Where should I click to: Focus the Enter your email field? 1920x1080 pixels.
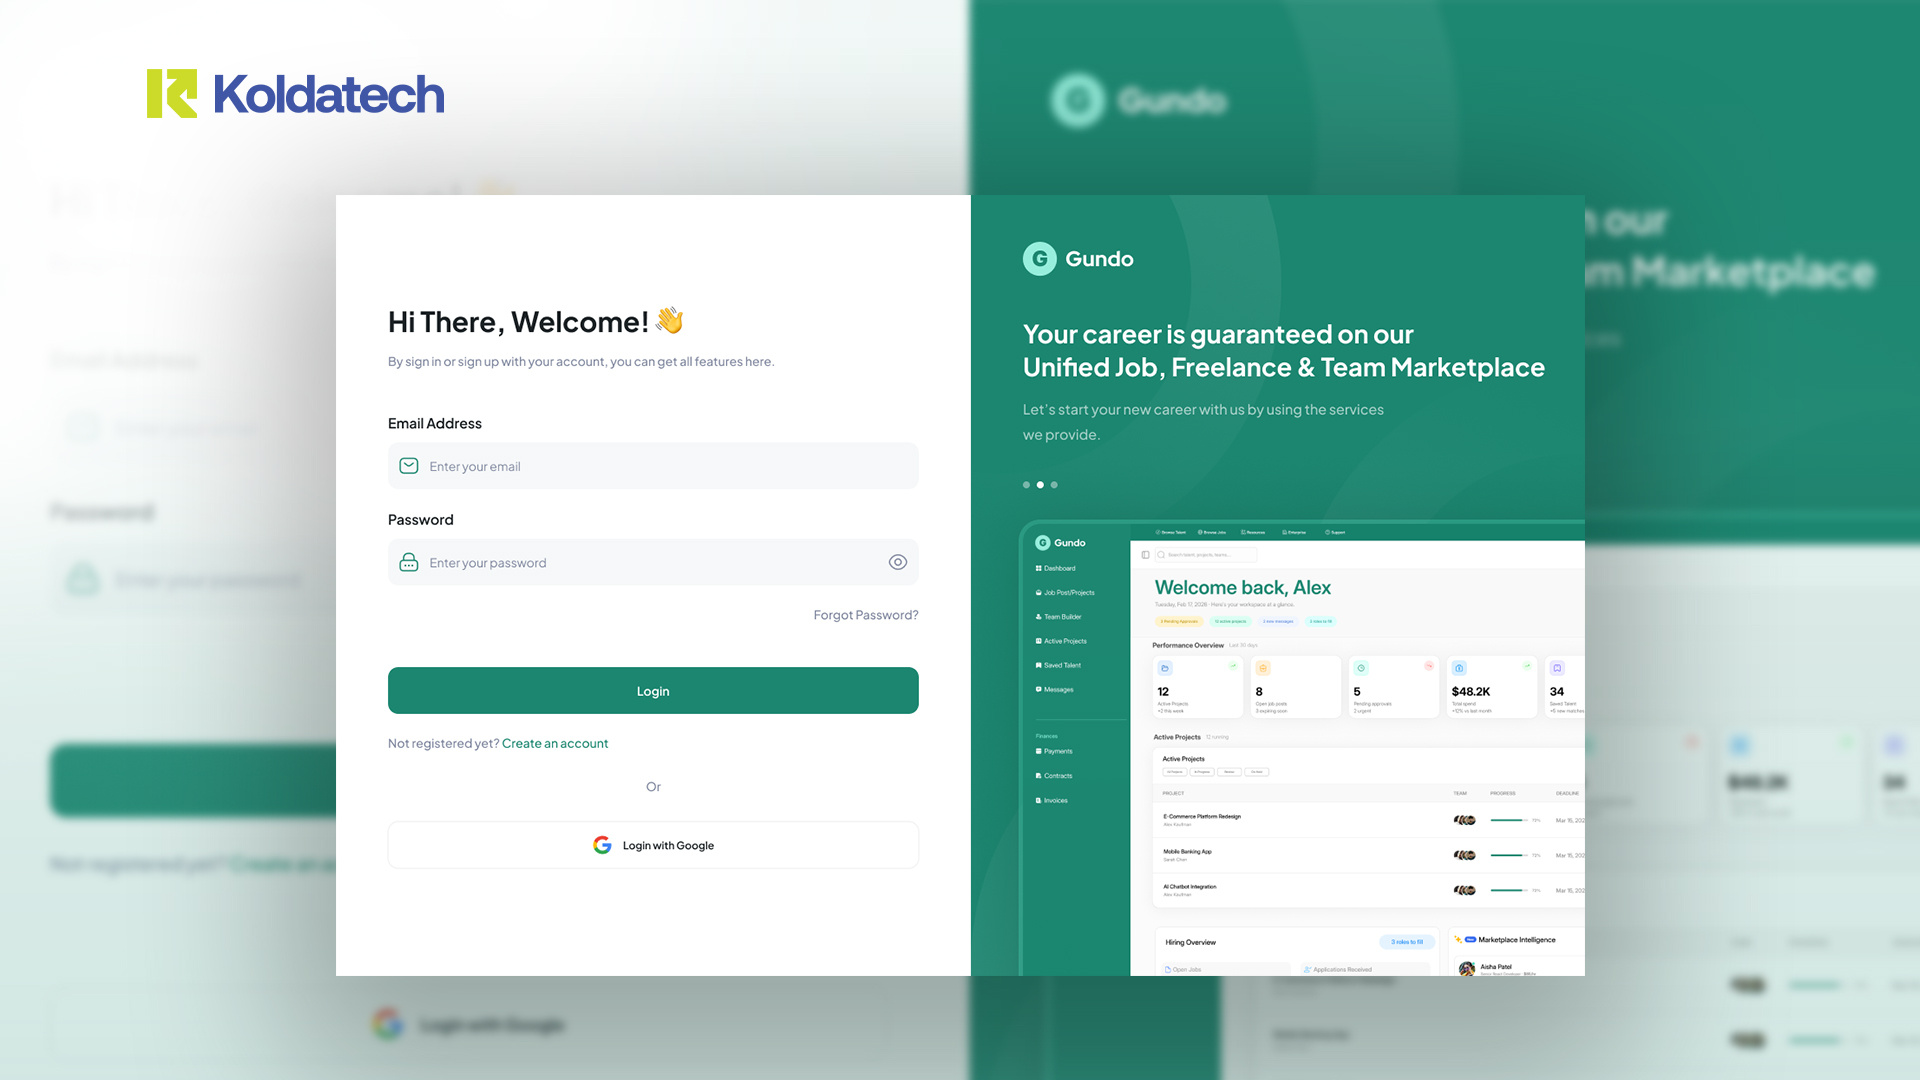(x=653, y=466)
